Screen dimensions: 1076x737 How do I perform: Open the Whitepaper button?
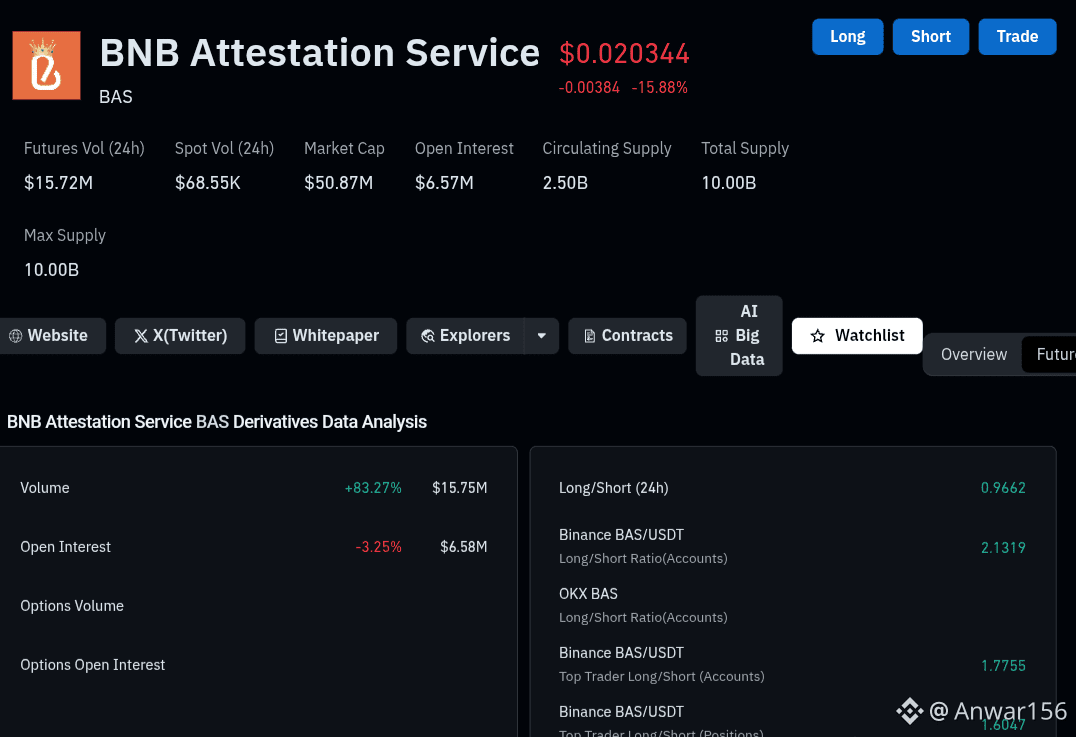point(326,336)
